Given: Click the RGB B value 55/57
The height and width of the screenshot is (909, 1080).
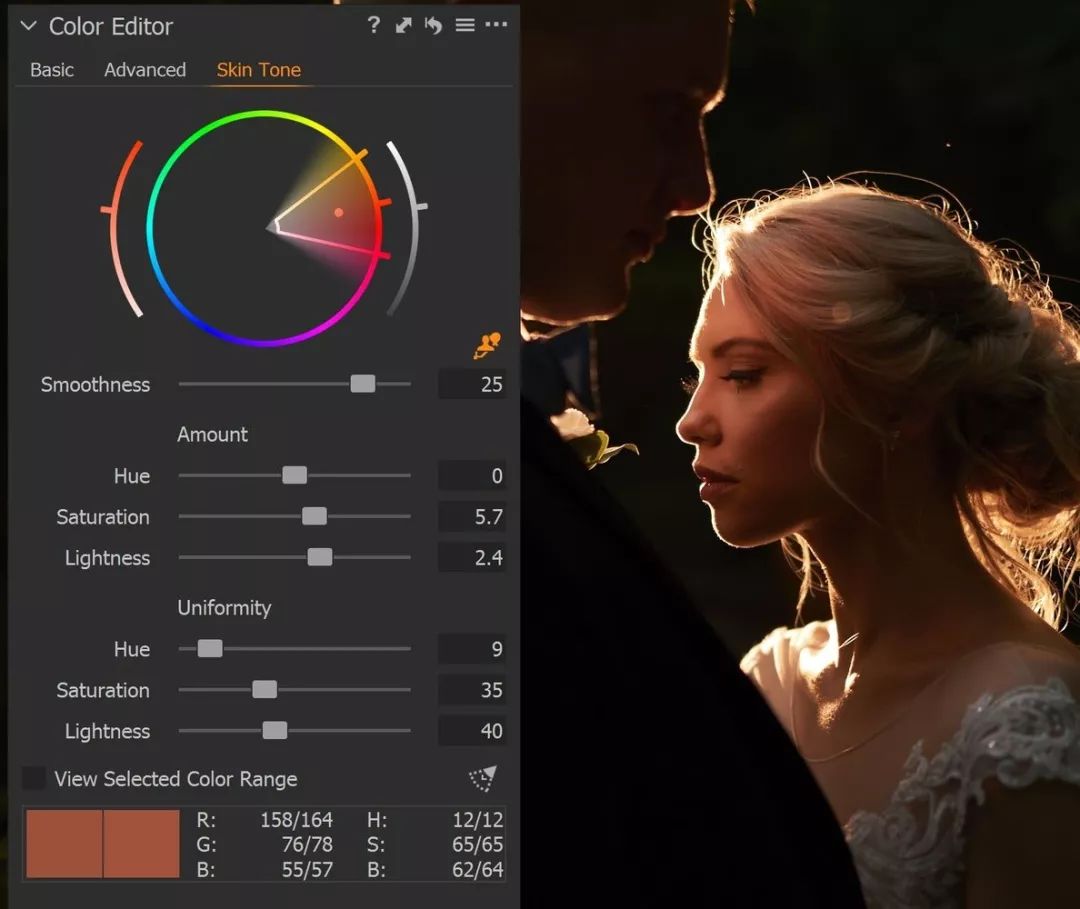Looking at the screenshot, I should click(307, 869).
